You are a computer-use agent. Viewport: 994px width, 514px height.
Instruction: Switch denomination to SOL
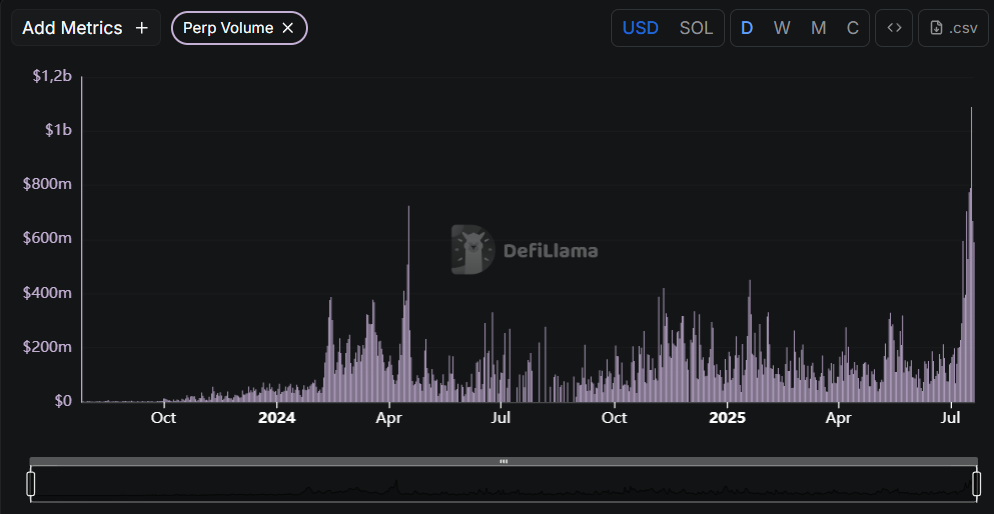(x=696, y=28)
